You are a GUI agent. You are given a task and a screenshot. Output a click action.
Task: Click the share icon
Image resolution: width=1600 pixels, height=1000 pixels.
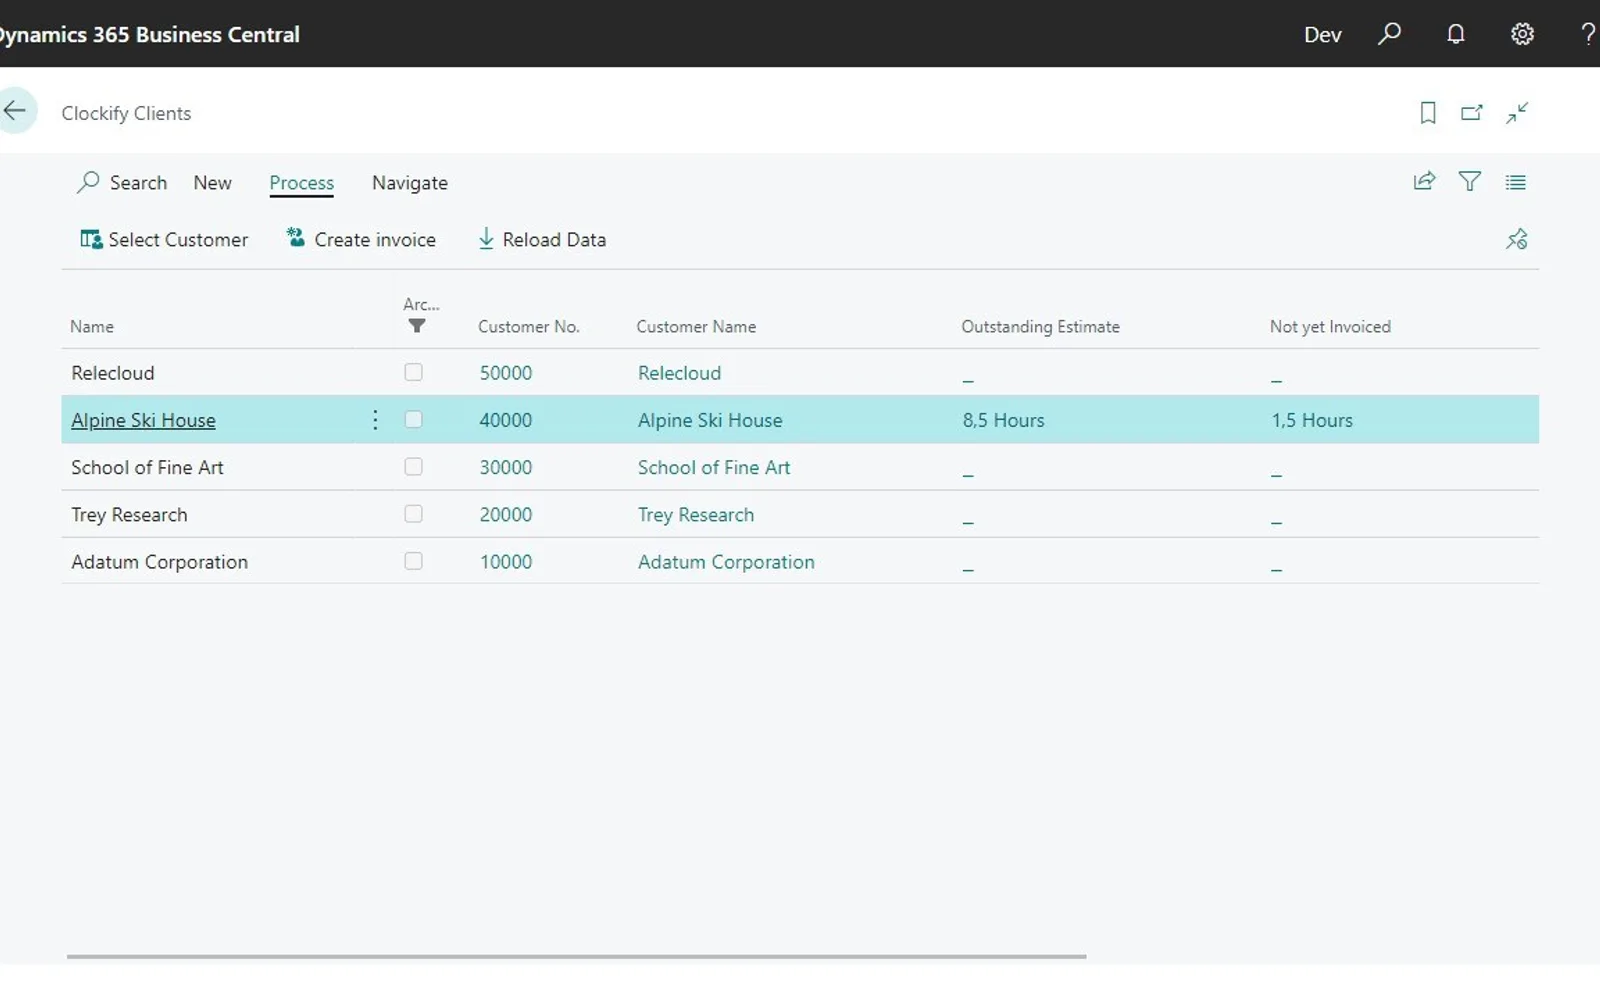(x=1424, y=181)
